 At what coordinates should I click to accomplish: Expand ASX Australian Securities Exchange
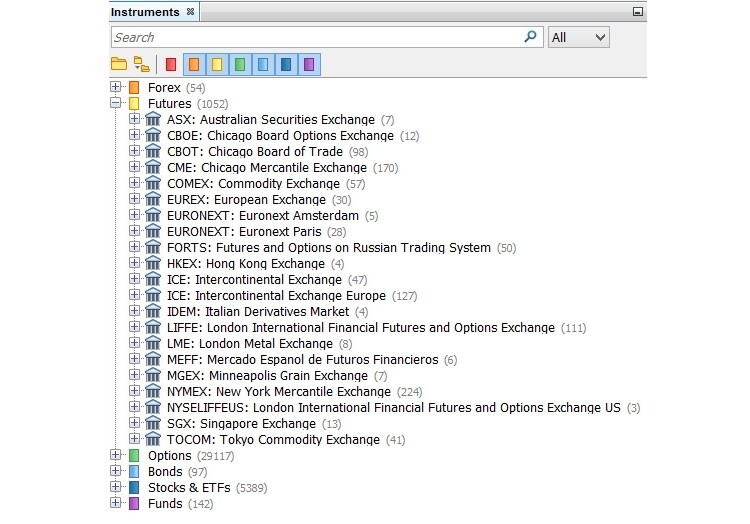coord(134,119)
